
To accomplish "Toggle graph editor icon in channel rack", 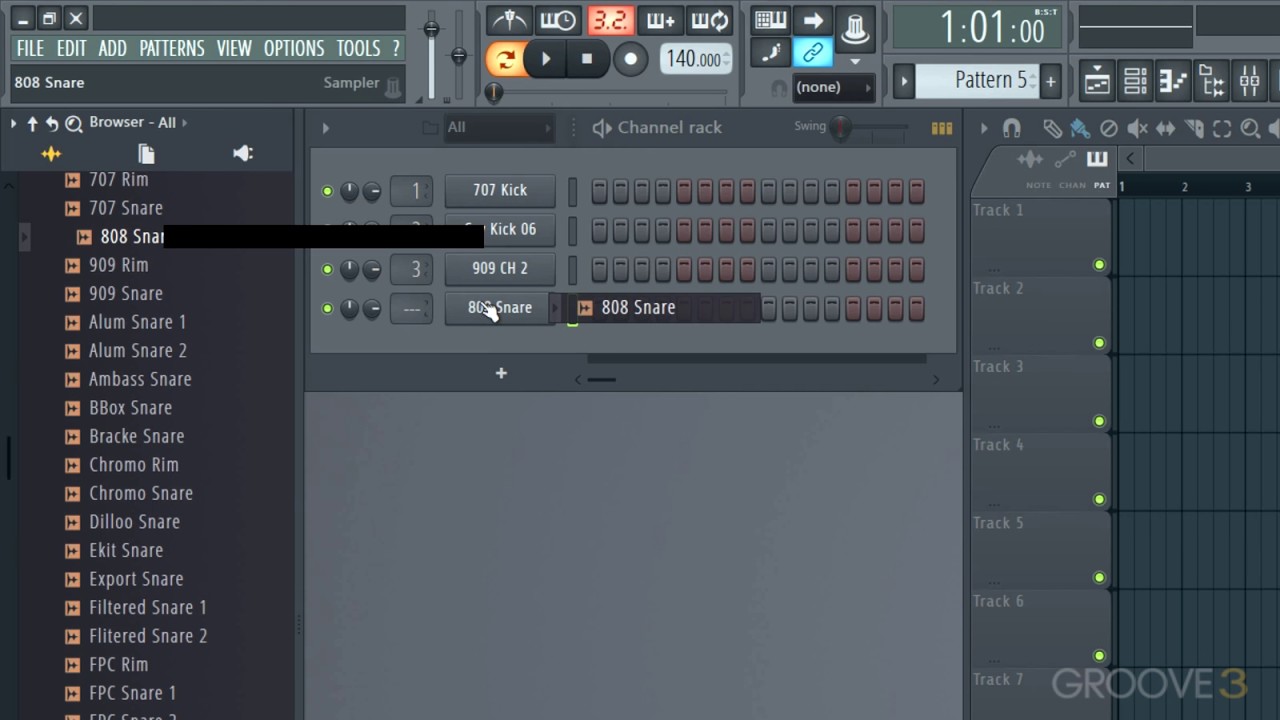I will tap(941, 128).
